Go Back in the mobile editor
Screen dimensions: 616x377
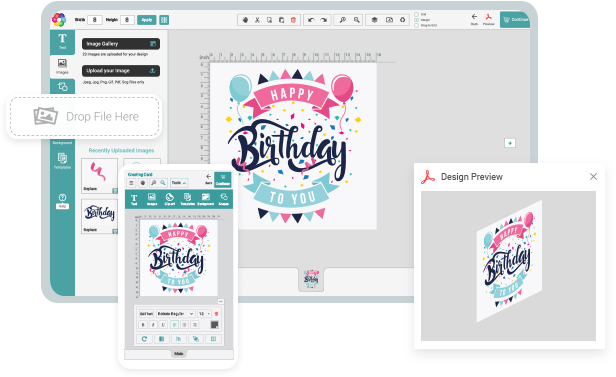[209, 179]
